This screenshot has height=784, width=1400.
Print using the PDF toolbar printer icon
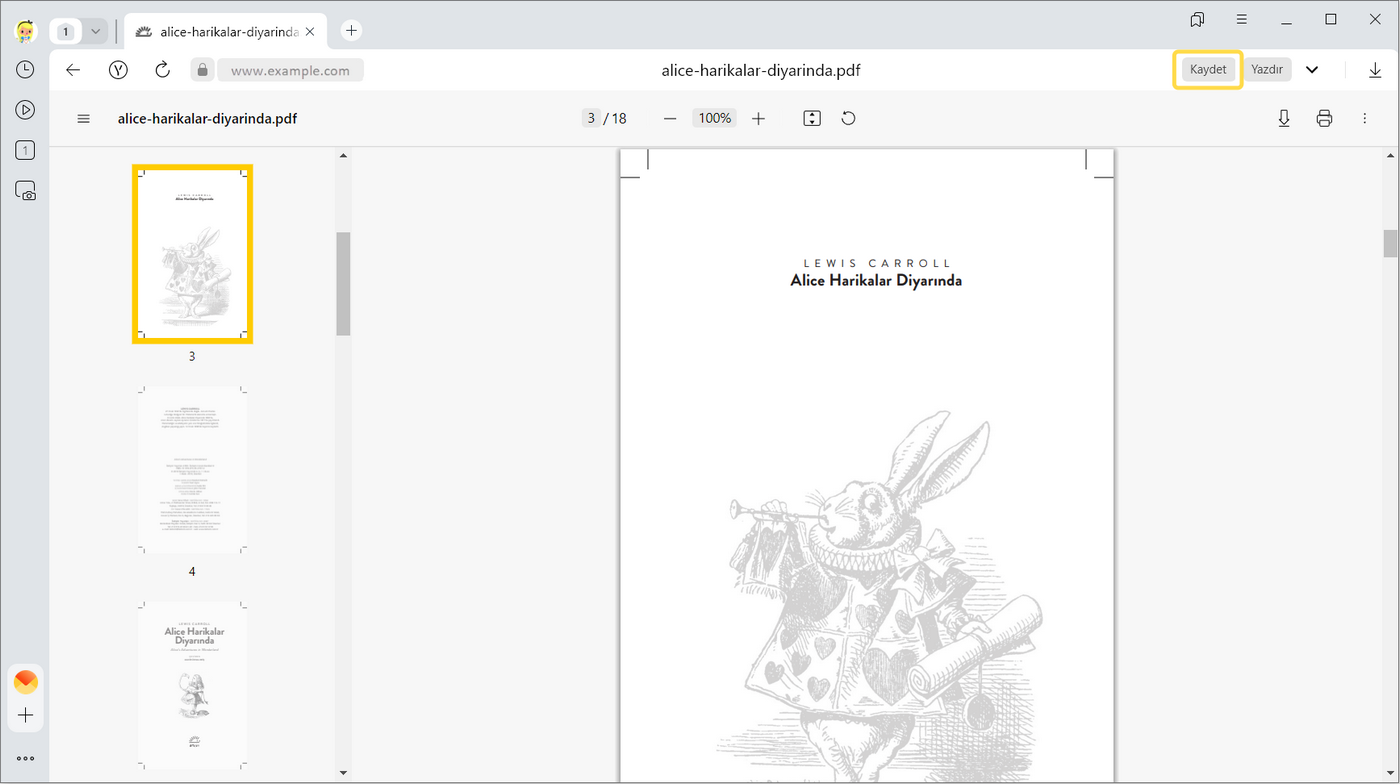1324,118
